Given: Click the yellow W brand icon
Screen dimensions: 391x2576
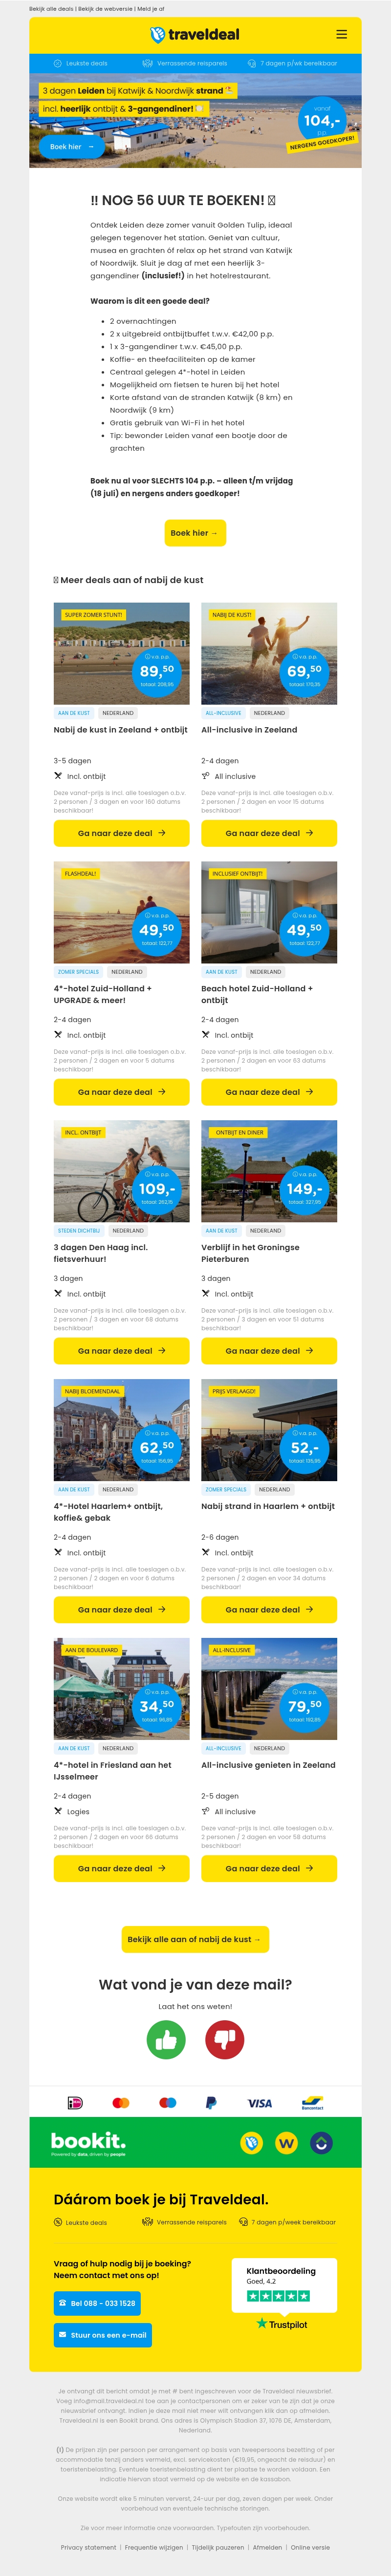Looking at the screenshot, I should (x=287, y=2143).
